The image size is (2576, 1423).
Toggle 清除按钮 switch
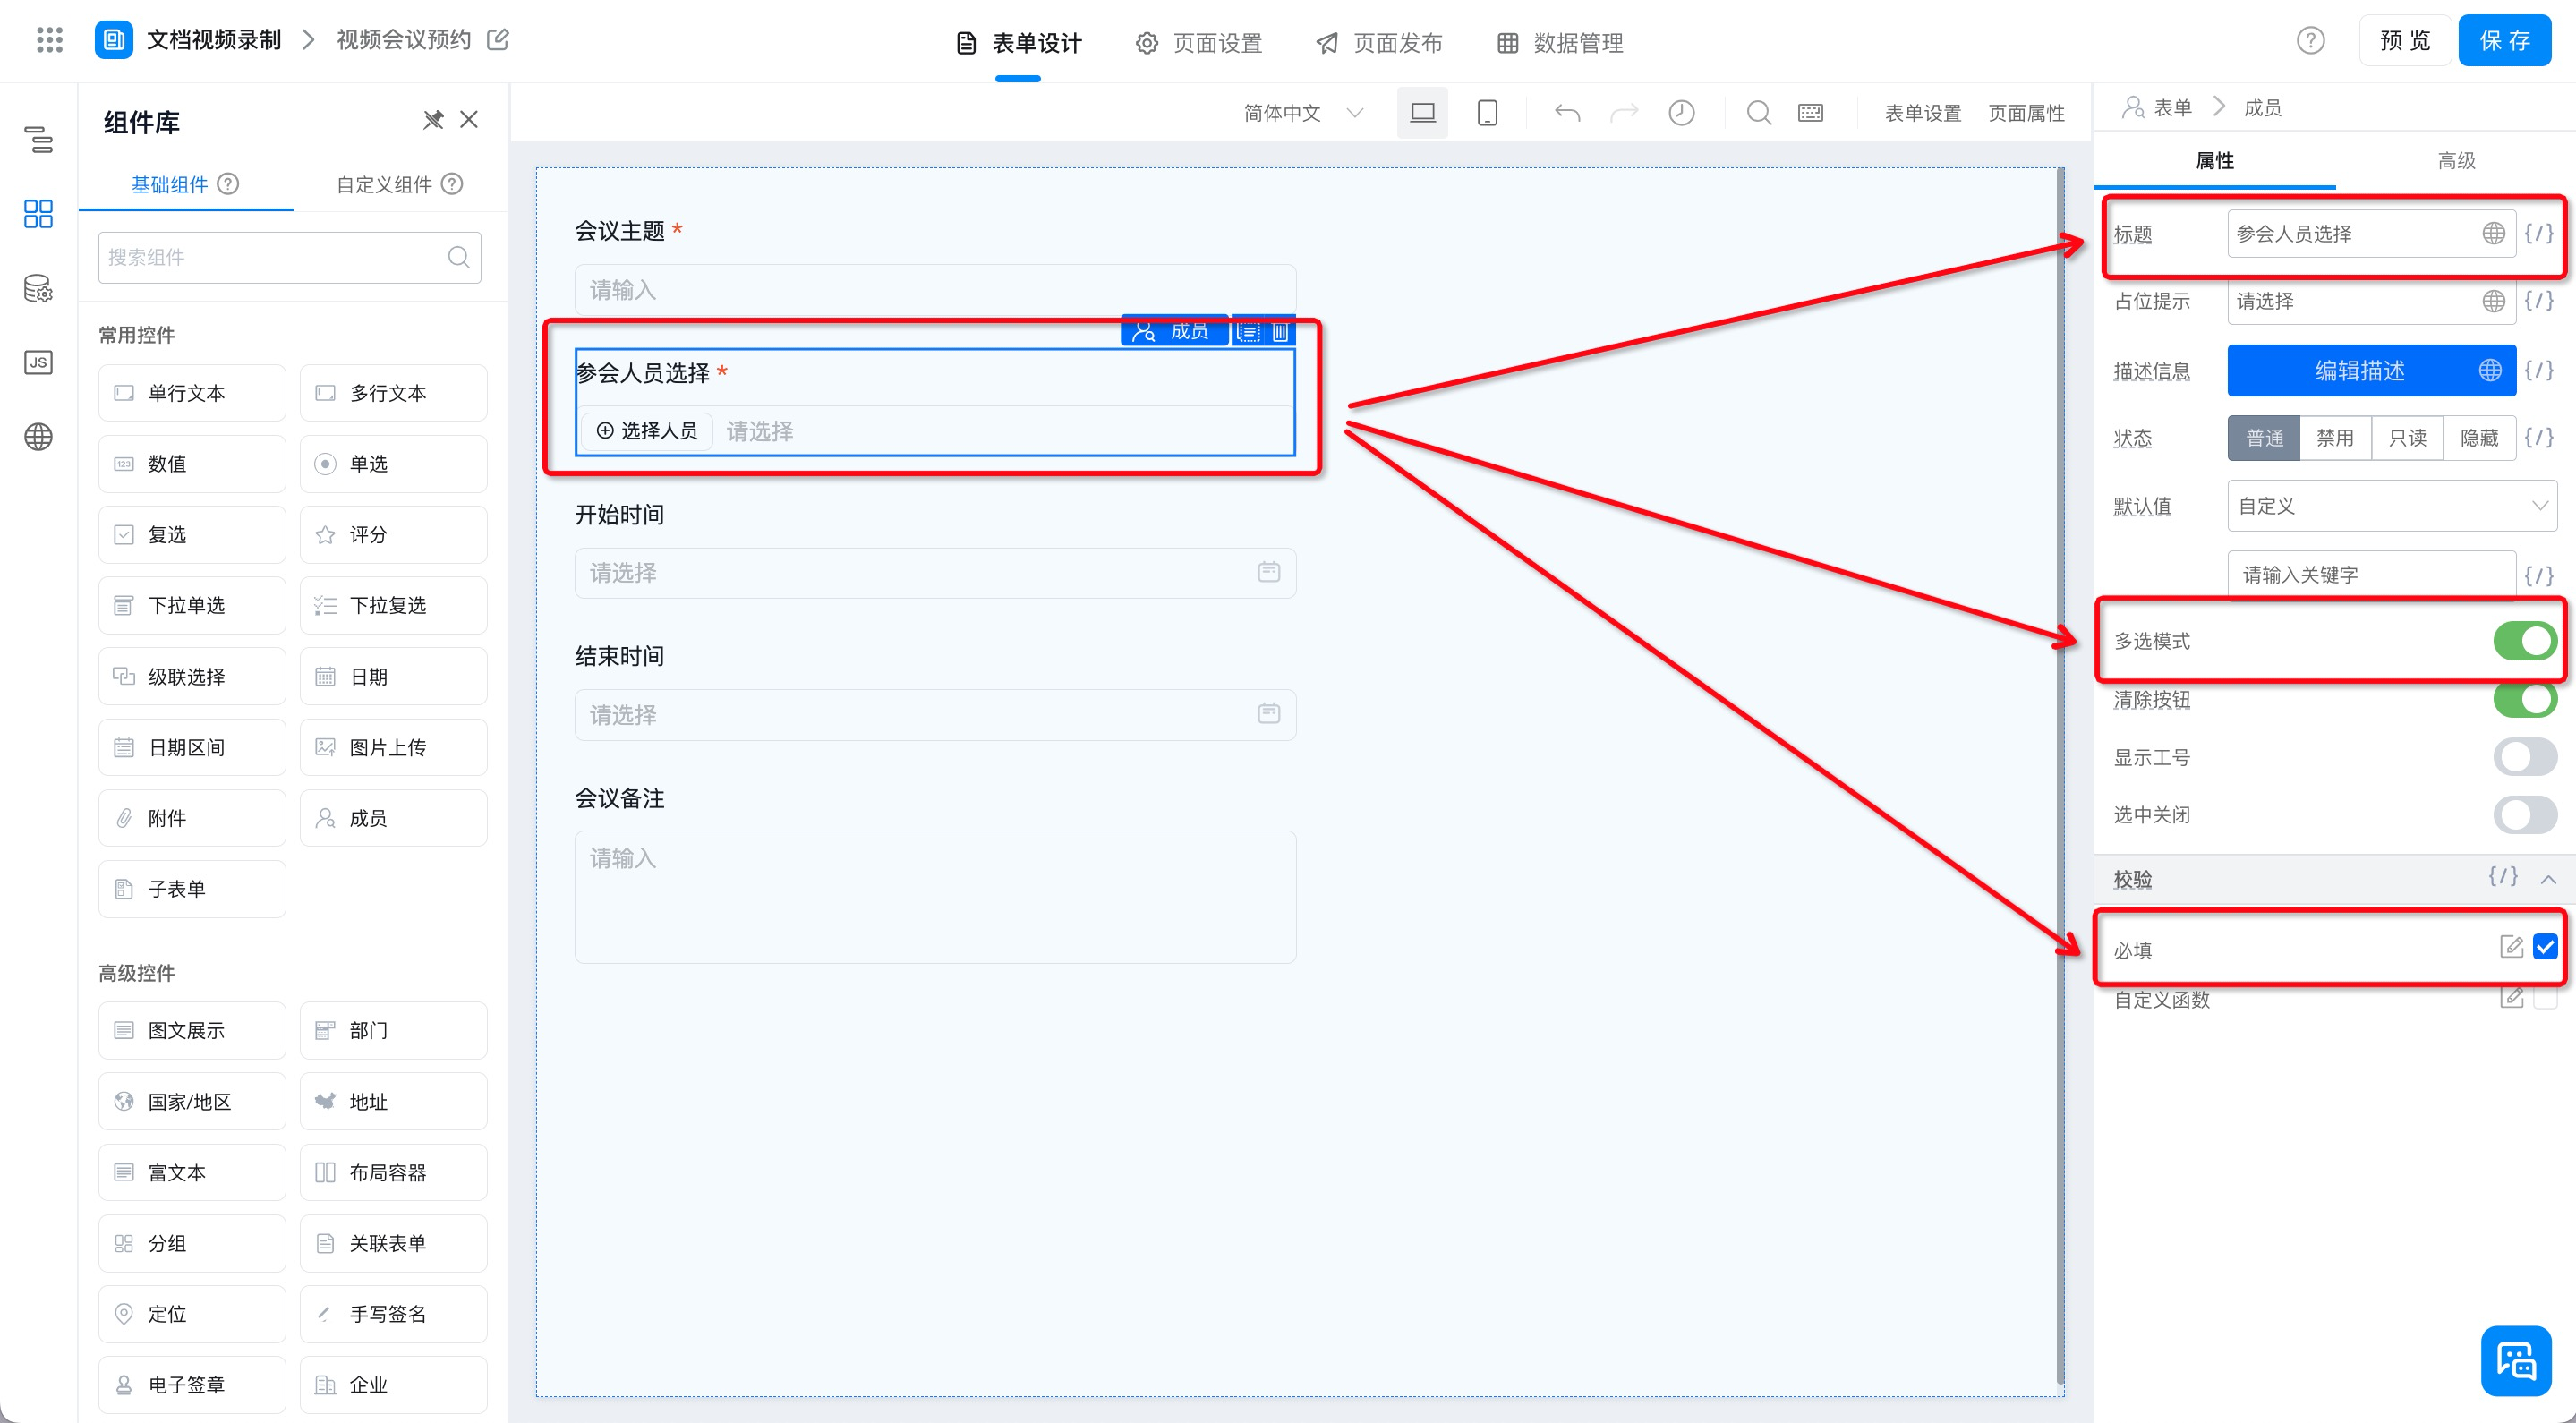(x=2525, y=699)
